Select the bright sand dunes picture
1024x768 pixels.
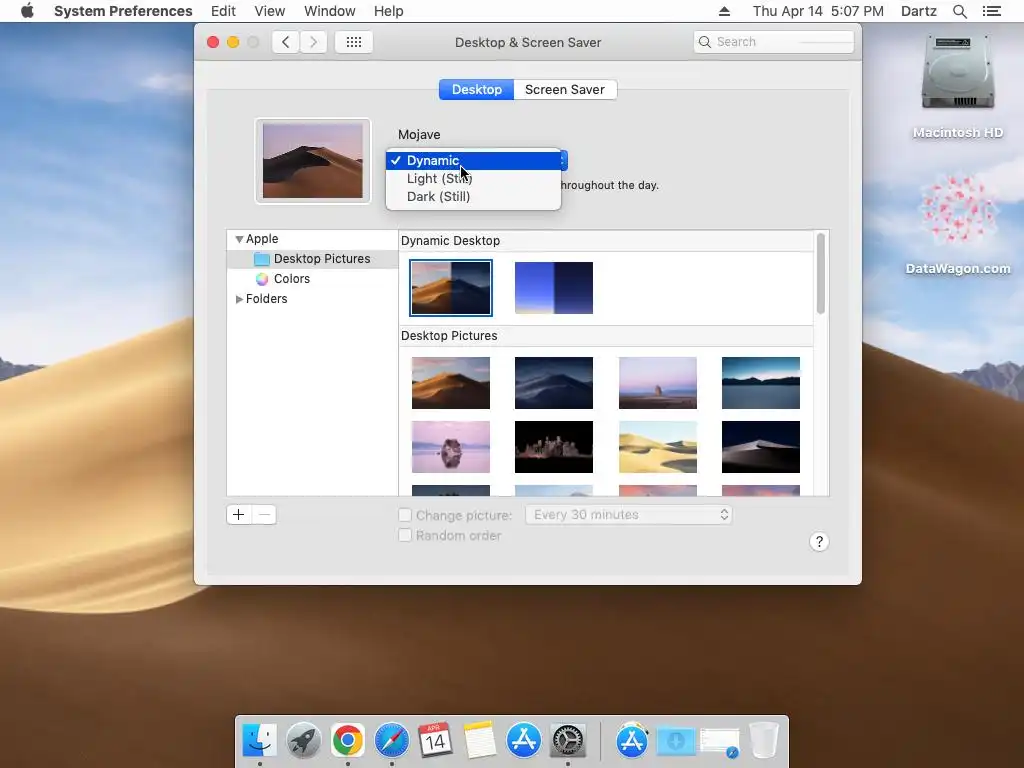pos(658,447)
